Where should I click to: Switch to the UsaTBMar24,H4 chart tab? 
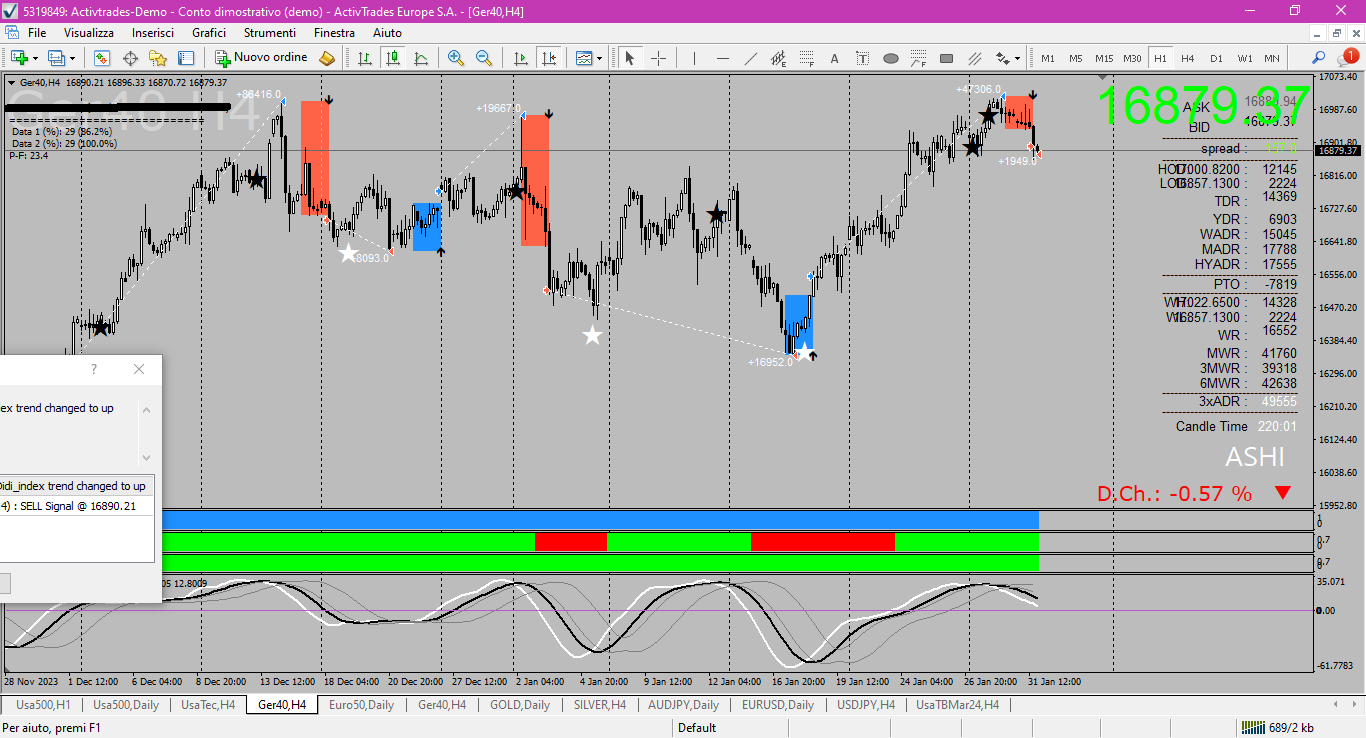click(958, 705)
